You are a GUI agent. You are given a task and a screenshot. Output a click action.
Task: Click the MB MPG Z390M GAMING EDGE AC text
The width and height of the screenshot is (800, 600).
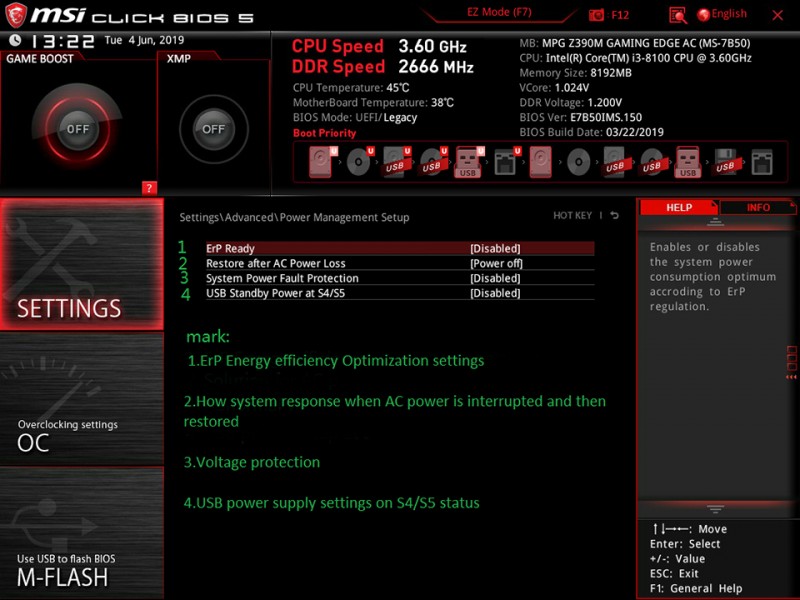tap(635, 43)
